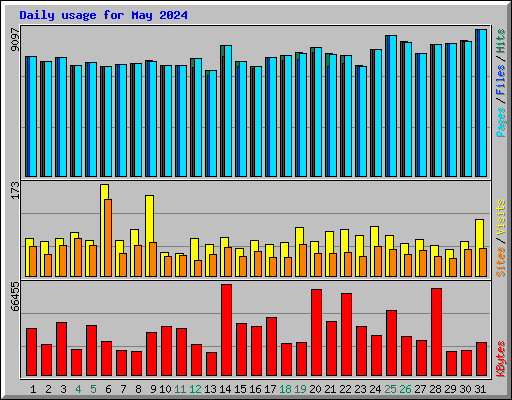Click the 'Daily usage for May 2024' title

103,15
